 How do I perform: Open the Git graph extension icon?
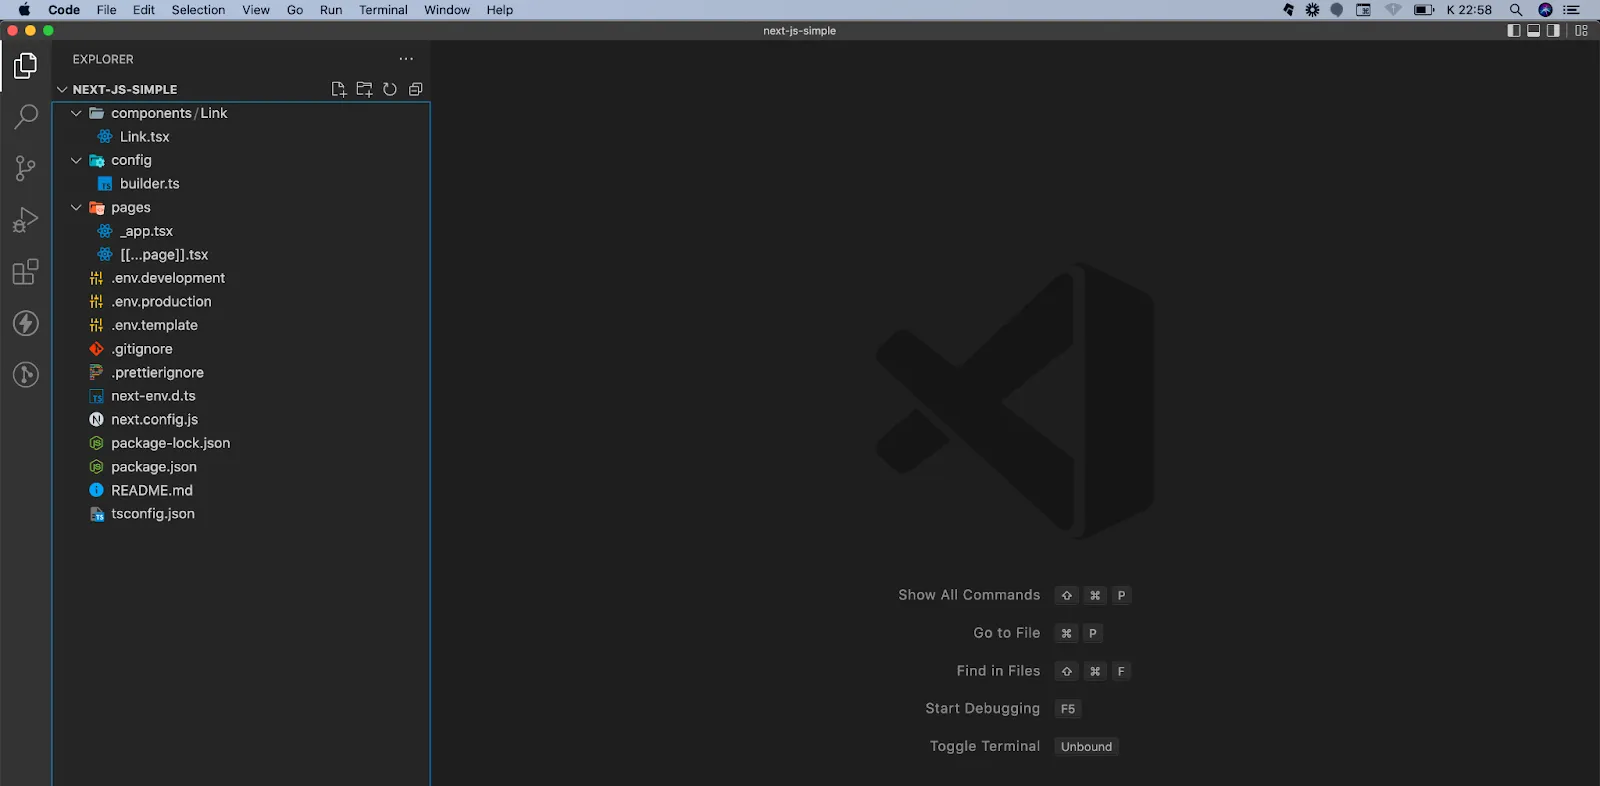26,375
